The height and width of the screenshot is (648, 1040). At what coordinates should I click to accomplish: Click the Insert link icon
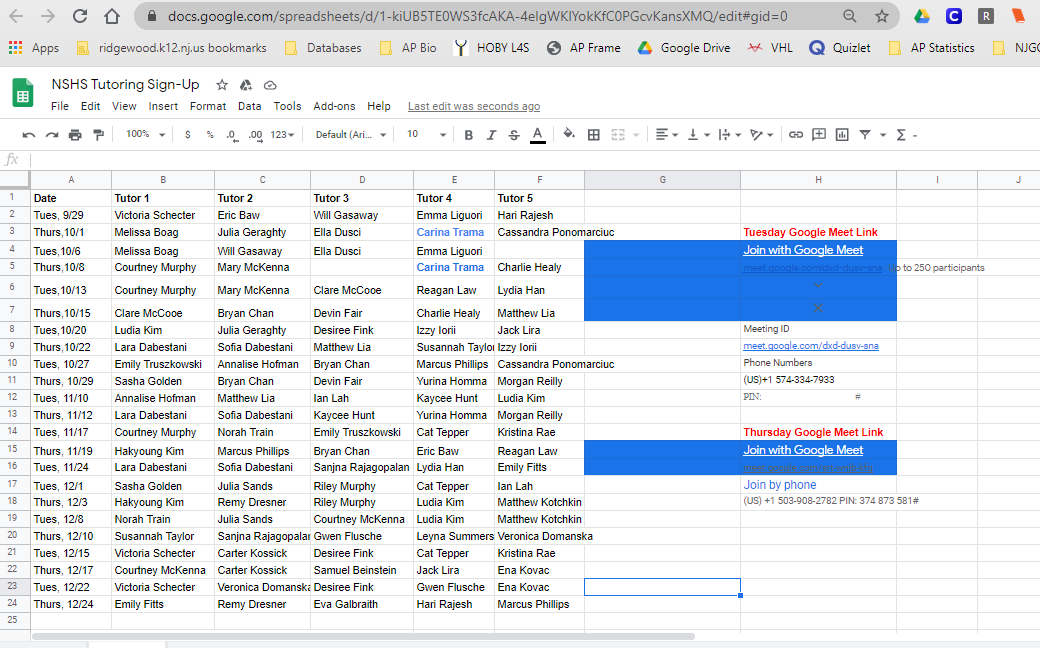796,135
